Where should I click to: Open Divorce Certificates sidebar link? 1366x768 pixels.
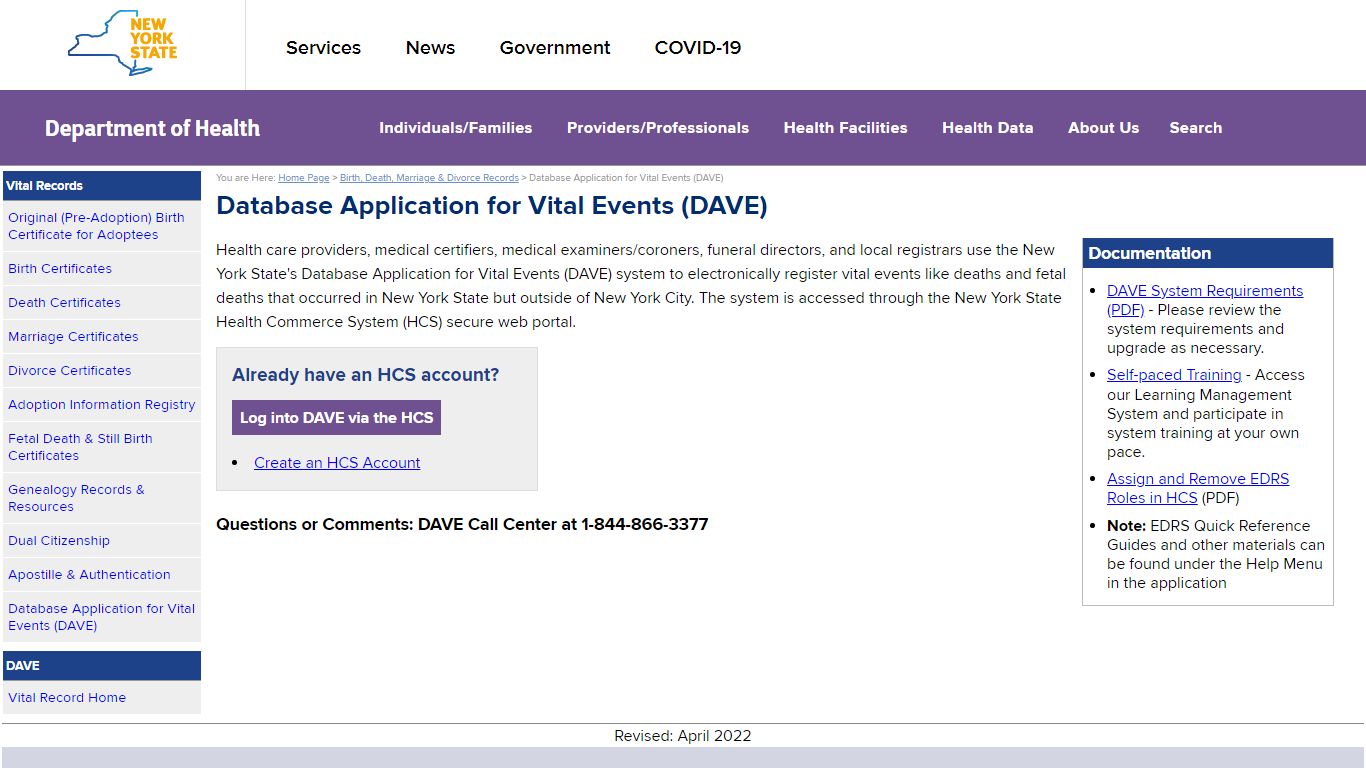101,370
